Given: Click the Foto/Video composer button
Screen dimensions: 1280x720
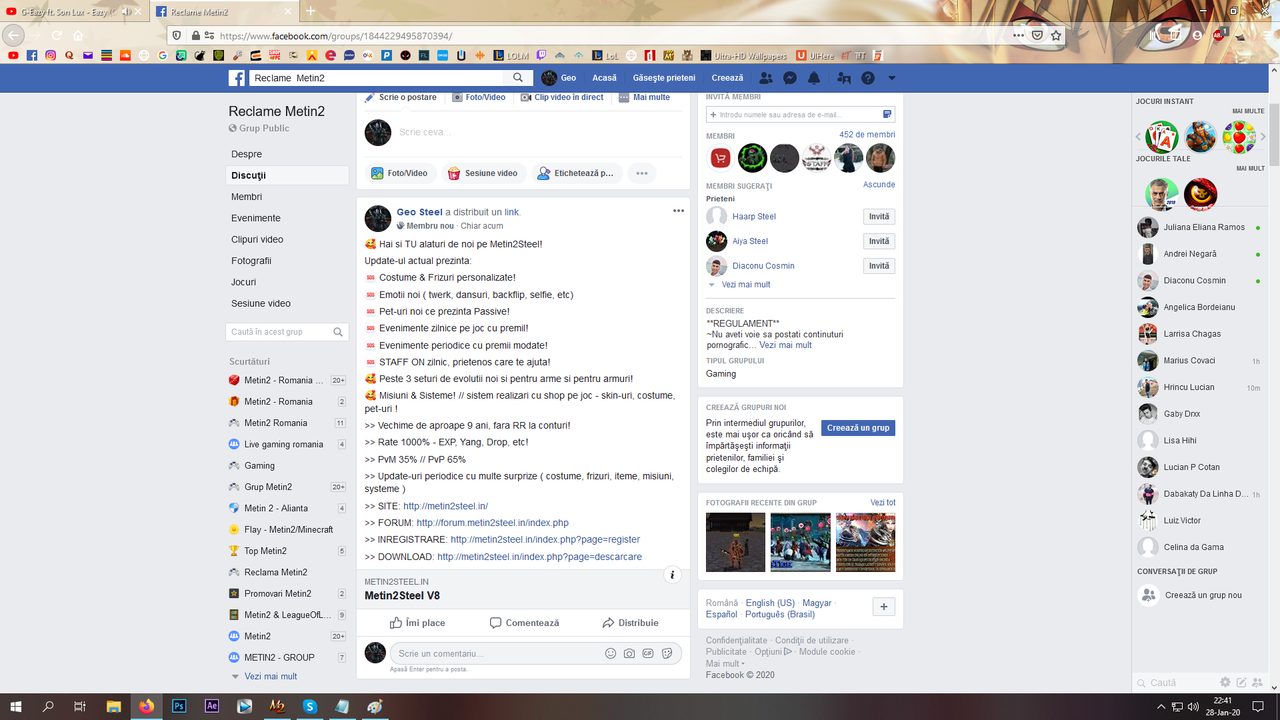Looking at the screenshot, I should click(x=399, y=173).
